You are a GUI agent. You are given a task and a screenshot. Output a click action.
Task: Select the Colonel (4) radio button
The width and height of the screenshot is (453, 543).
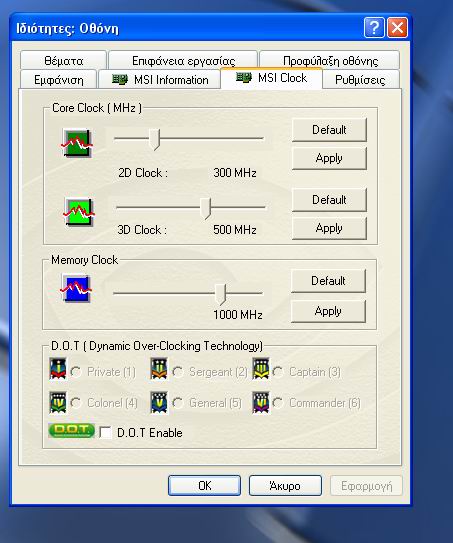(76, 403)
